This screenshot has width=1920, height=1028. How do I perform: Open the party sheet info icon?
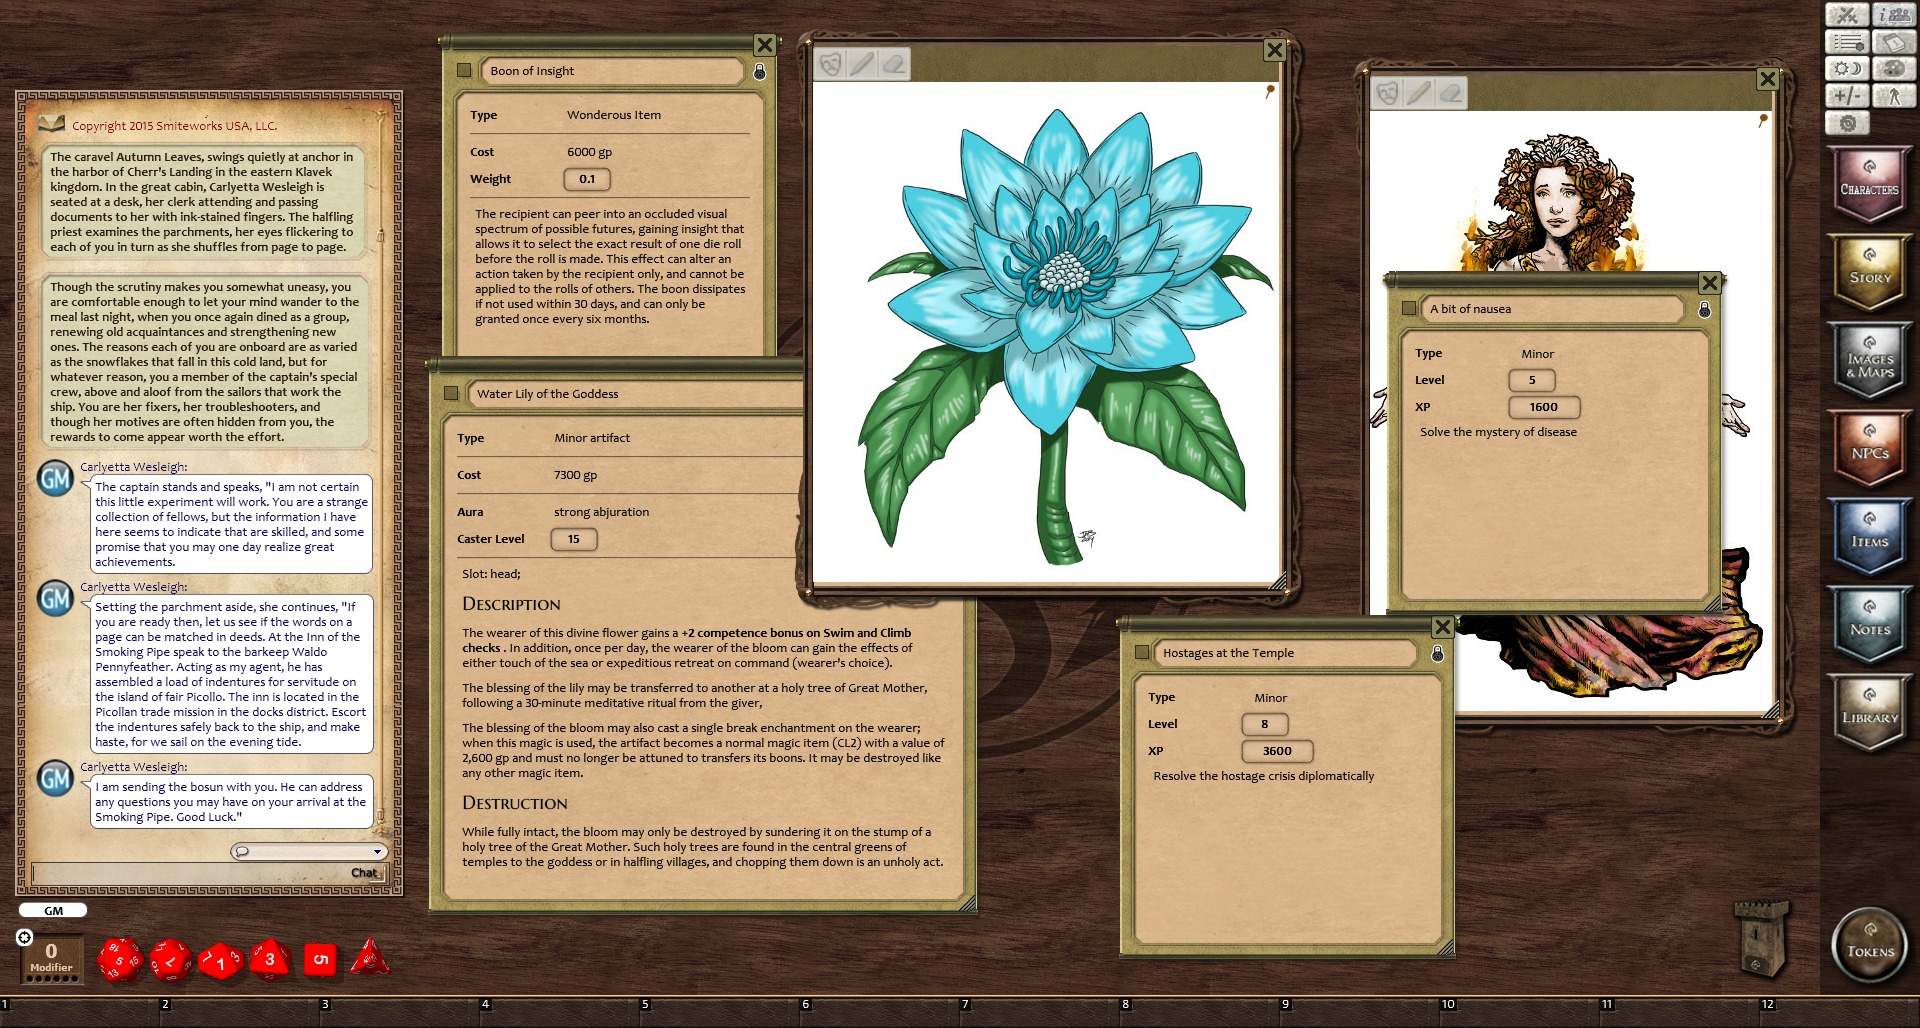point(1894,15)
